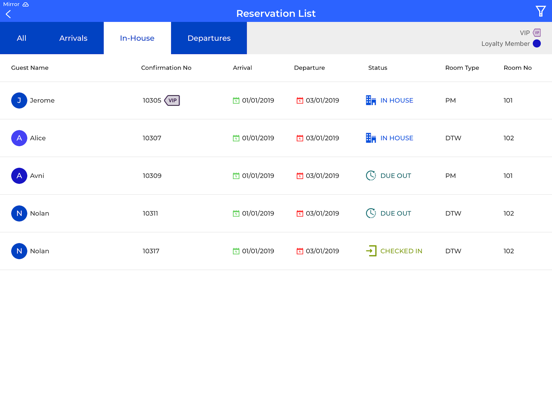552x414 pixels.
Task: Click Avni's avatar circle
Action: [x=19, y=176]
